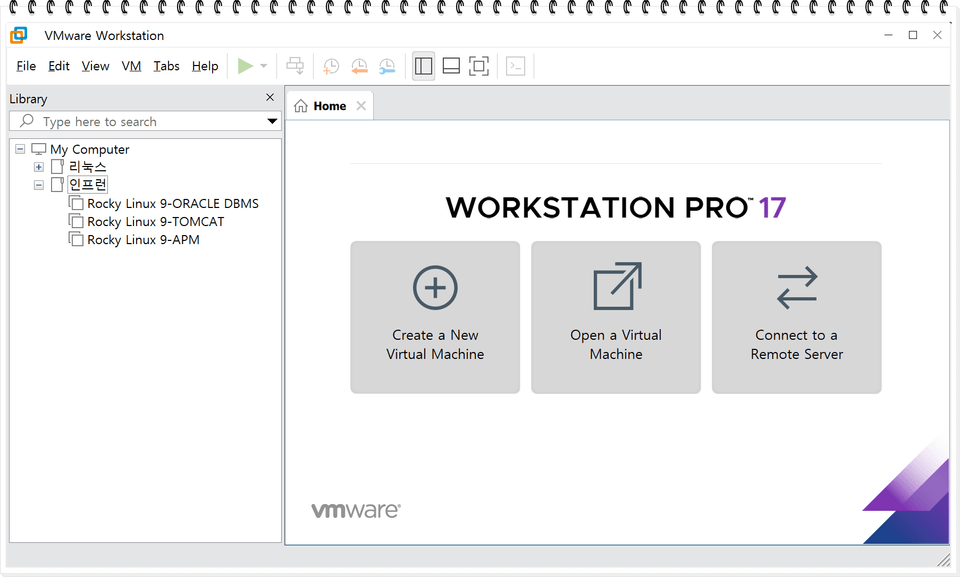
Task: Click the house icon on the Home tab
Action: (x=301, y=104)
